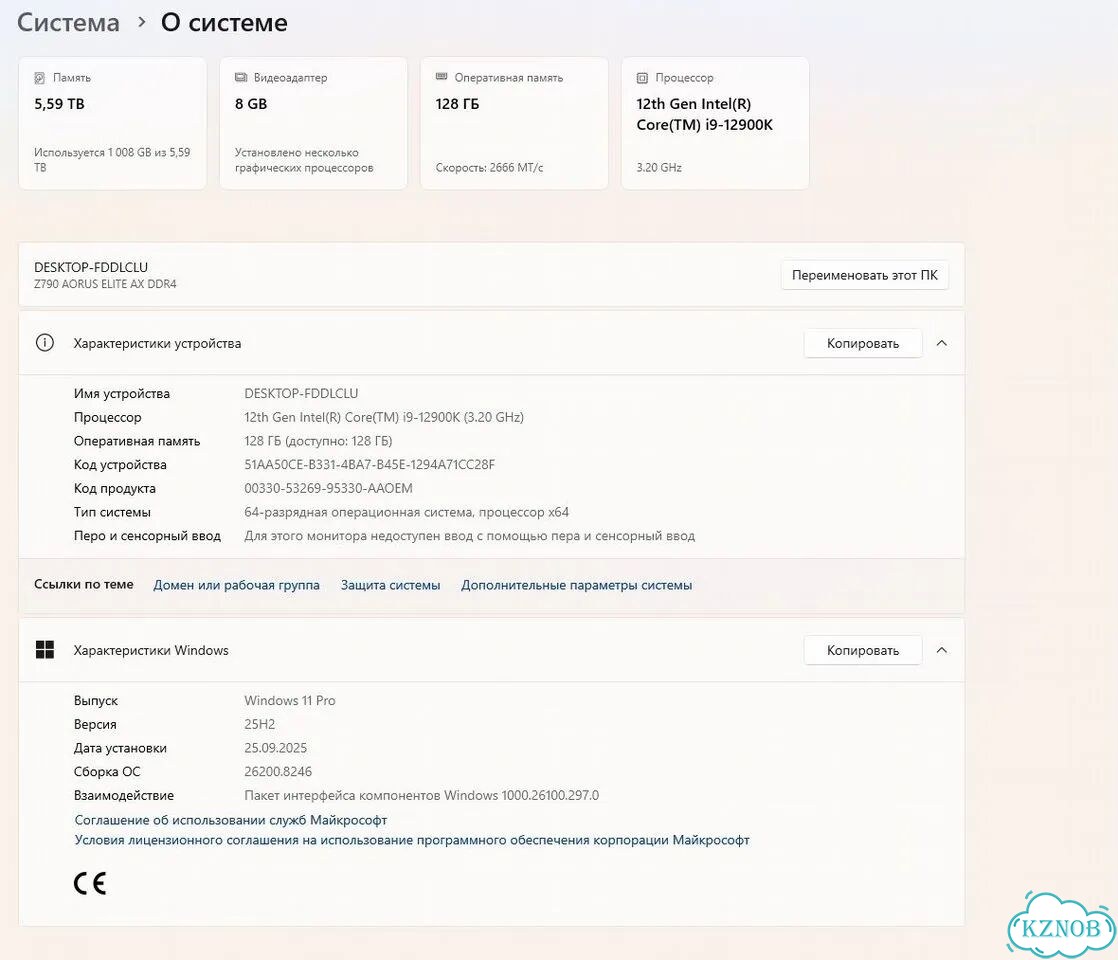This screenshot has width=1118, height=960.
Task: Open the Память 5,59 ТВ storage card
Action: 113,123
